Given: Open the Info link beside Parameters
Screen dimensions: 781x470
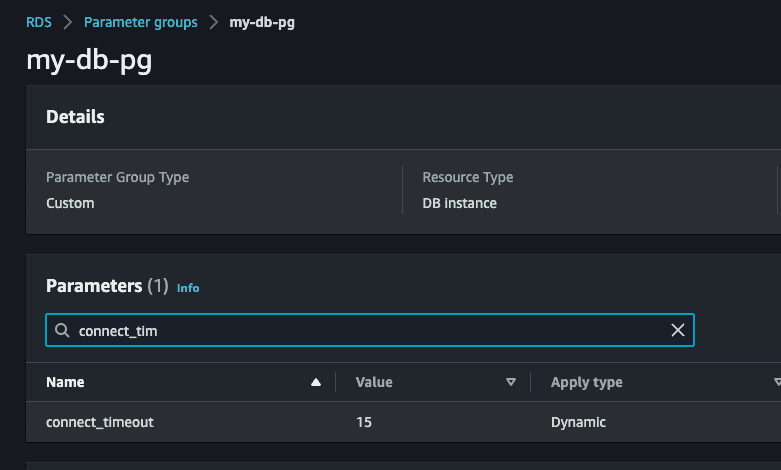Looking at the screenshot, I should (188, 288).
